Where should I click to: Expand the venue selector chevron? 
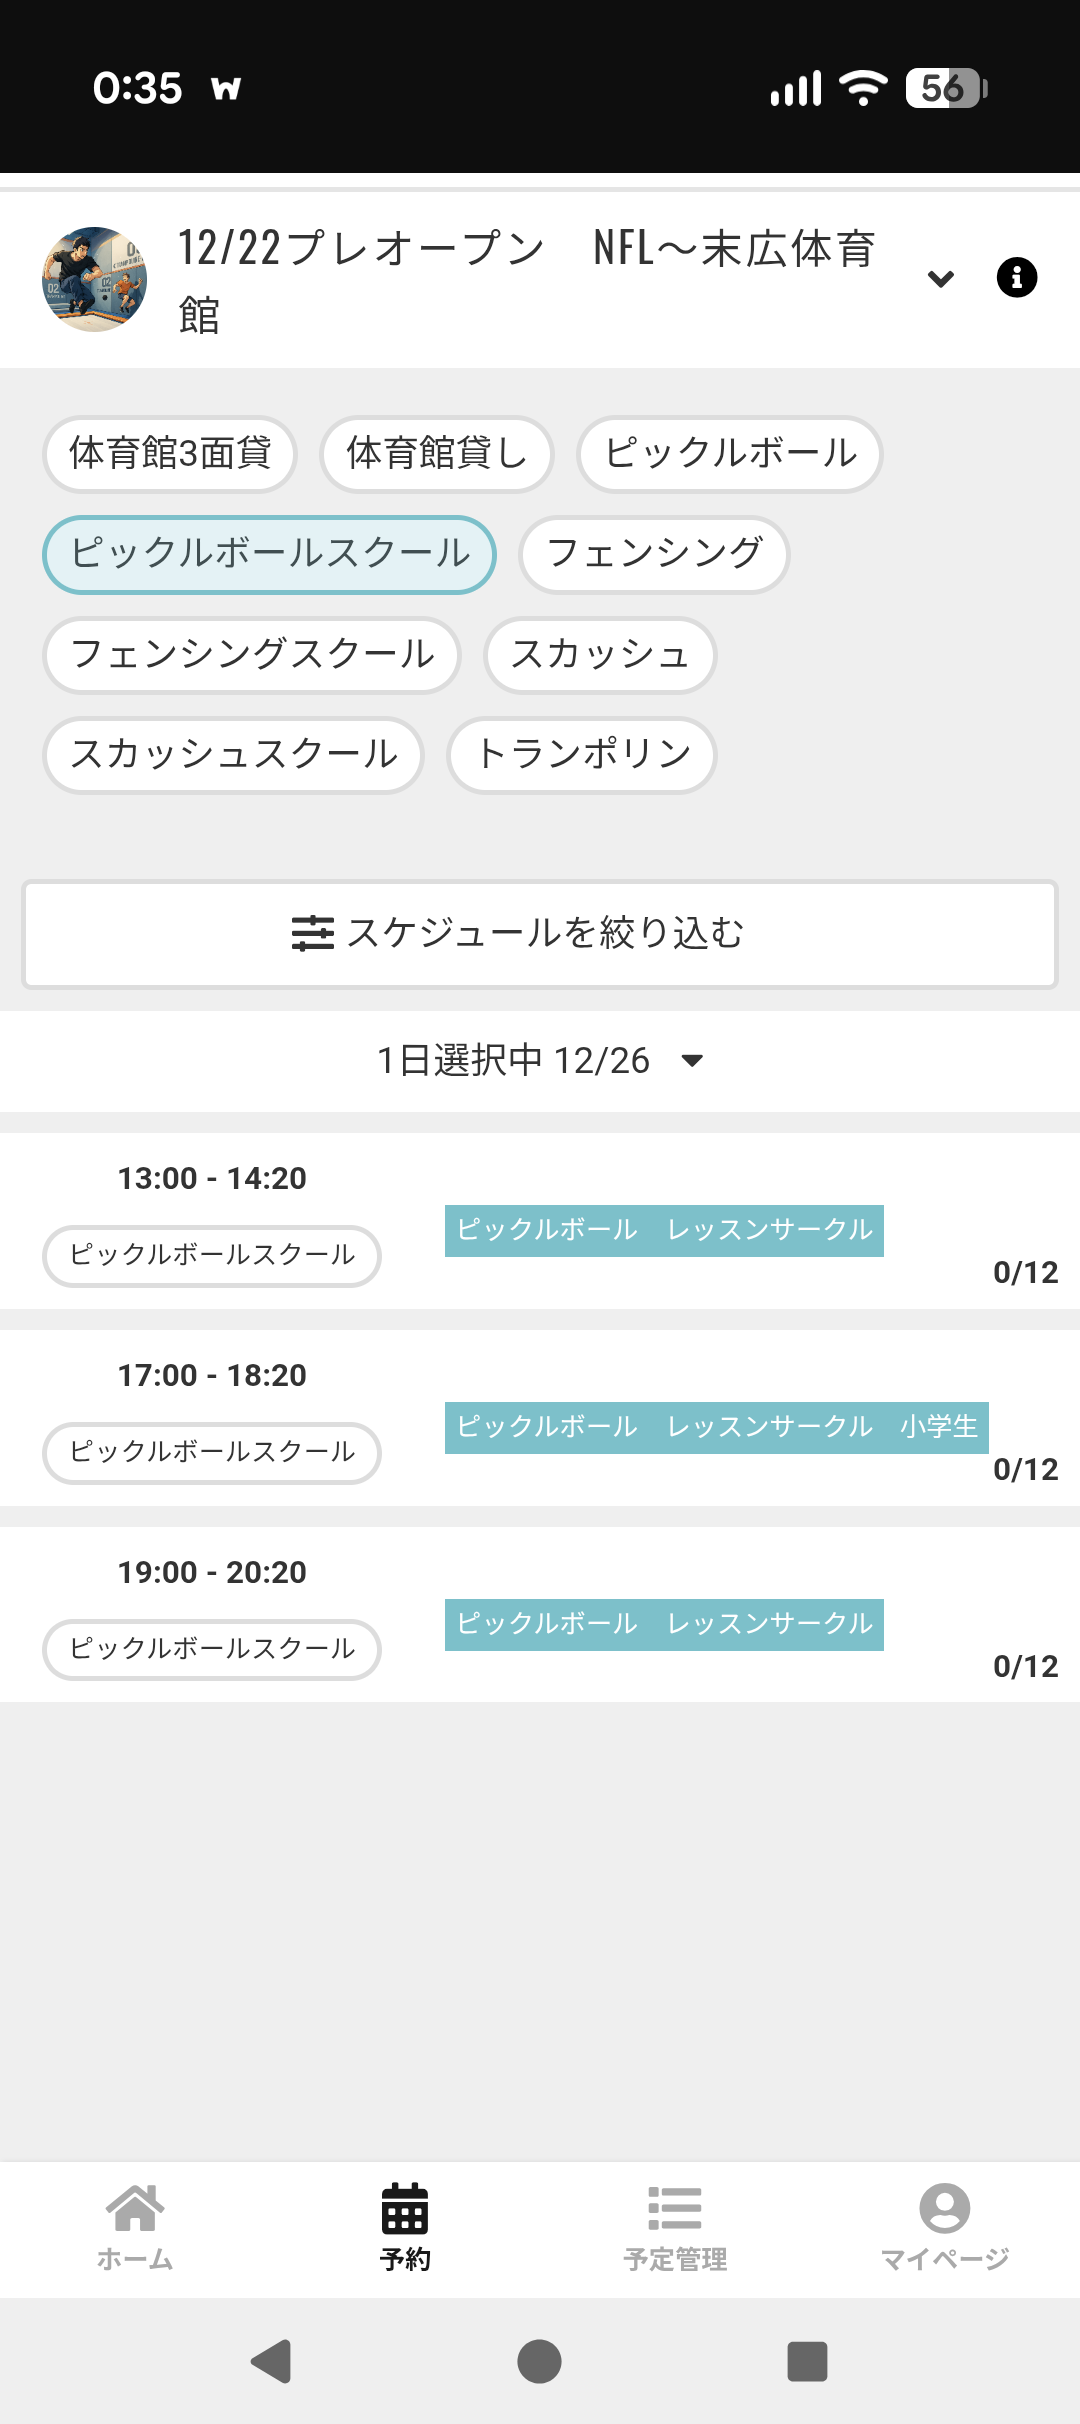[x=940, y=279]
